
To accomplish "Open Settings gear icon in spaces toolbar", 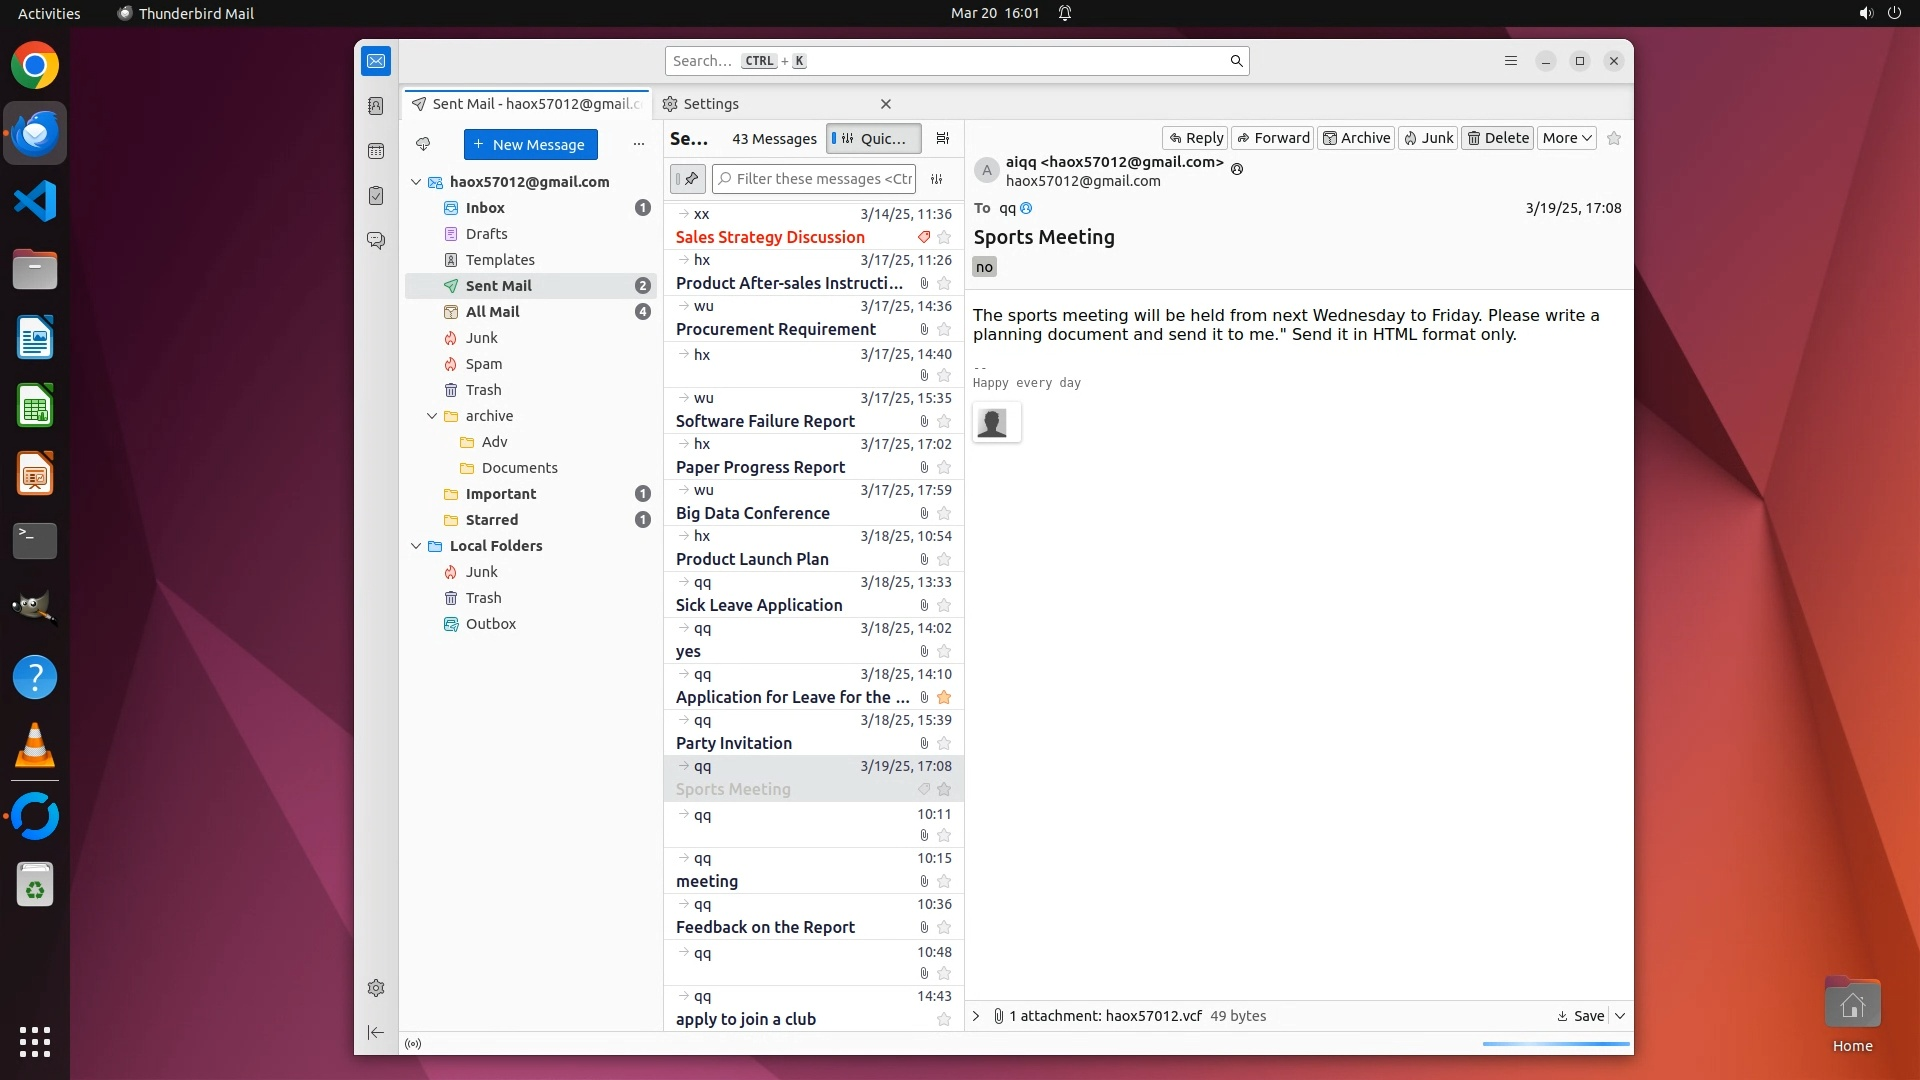I will coord(376,988).
